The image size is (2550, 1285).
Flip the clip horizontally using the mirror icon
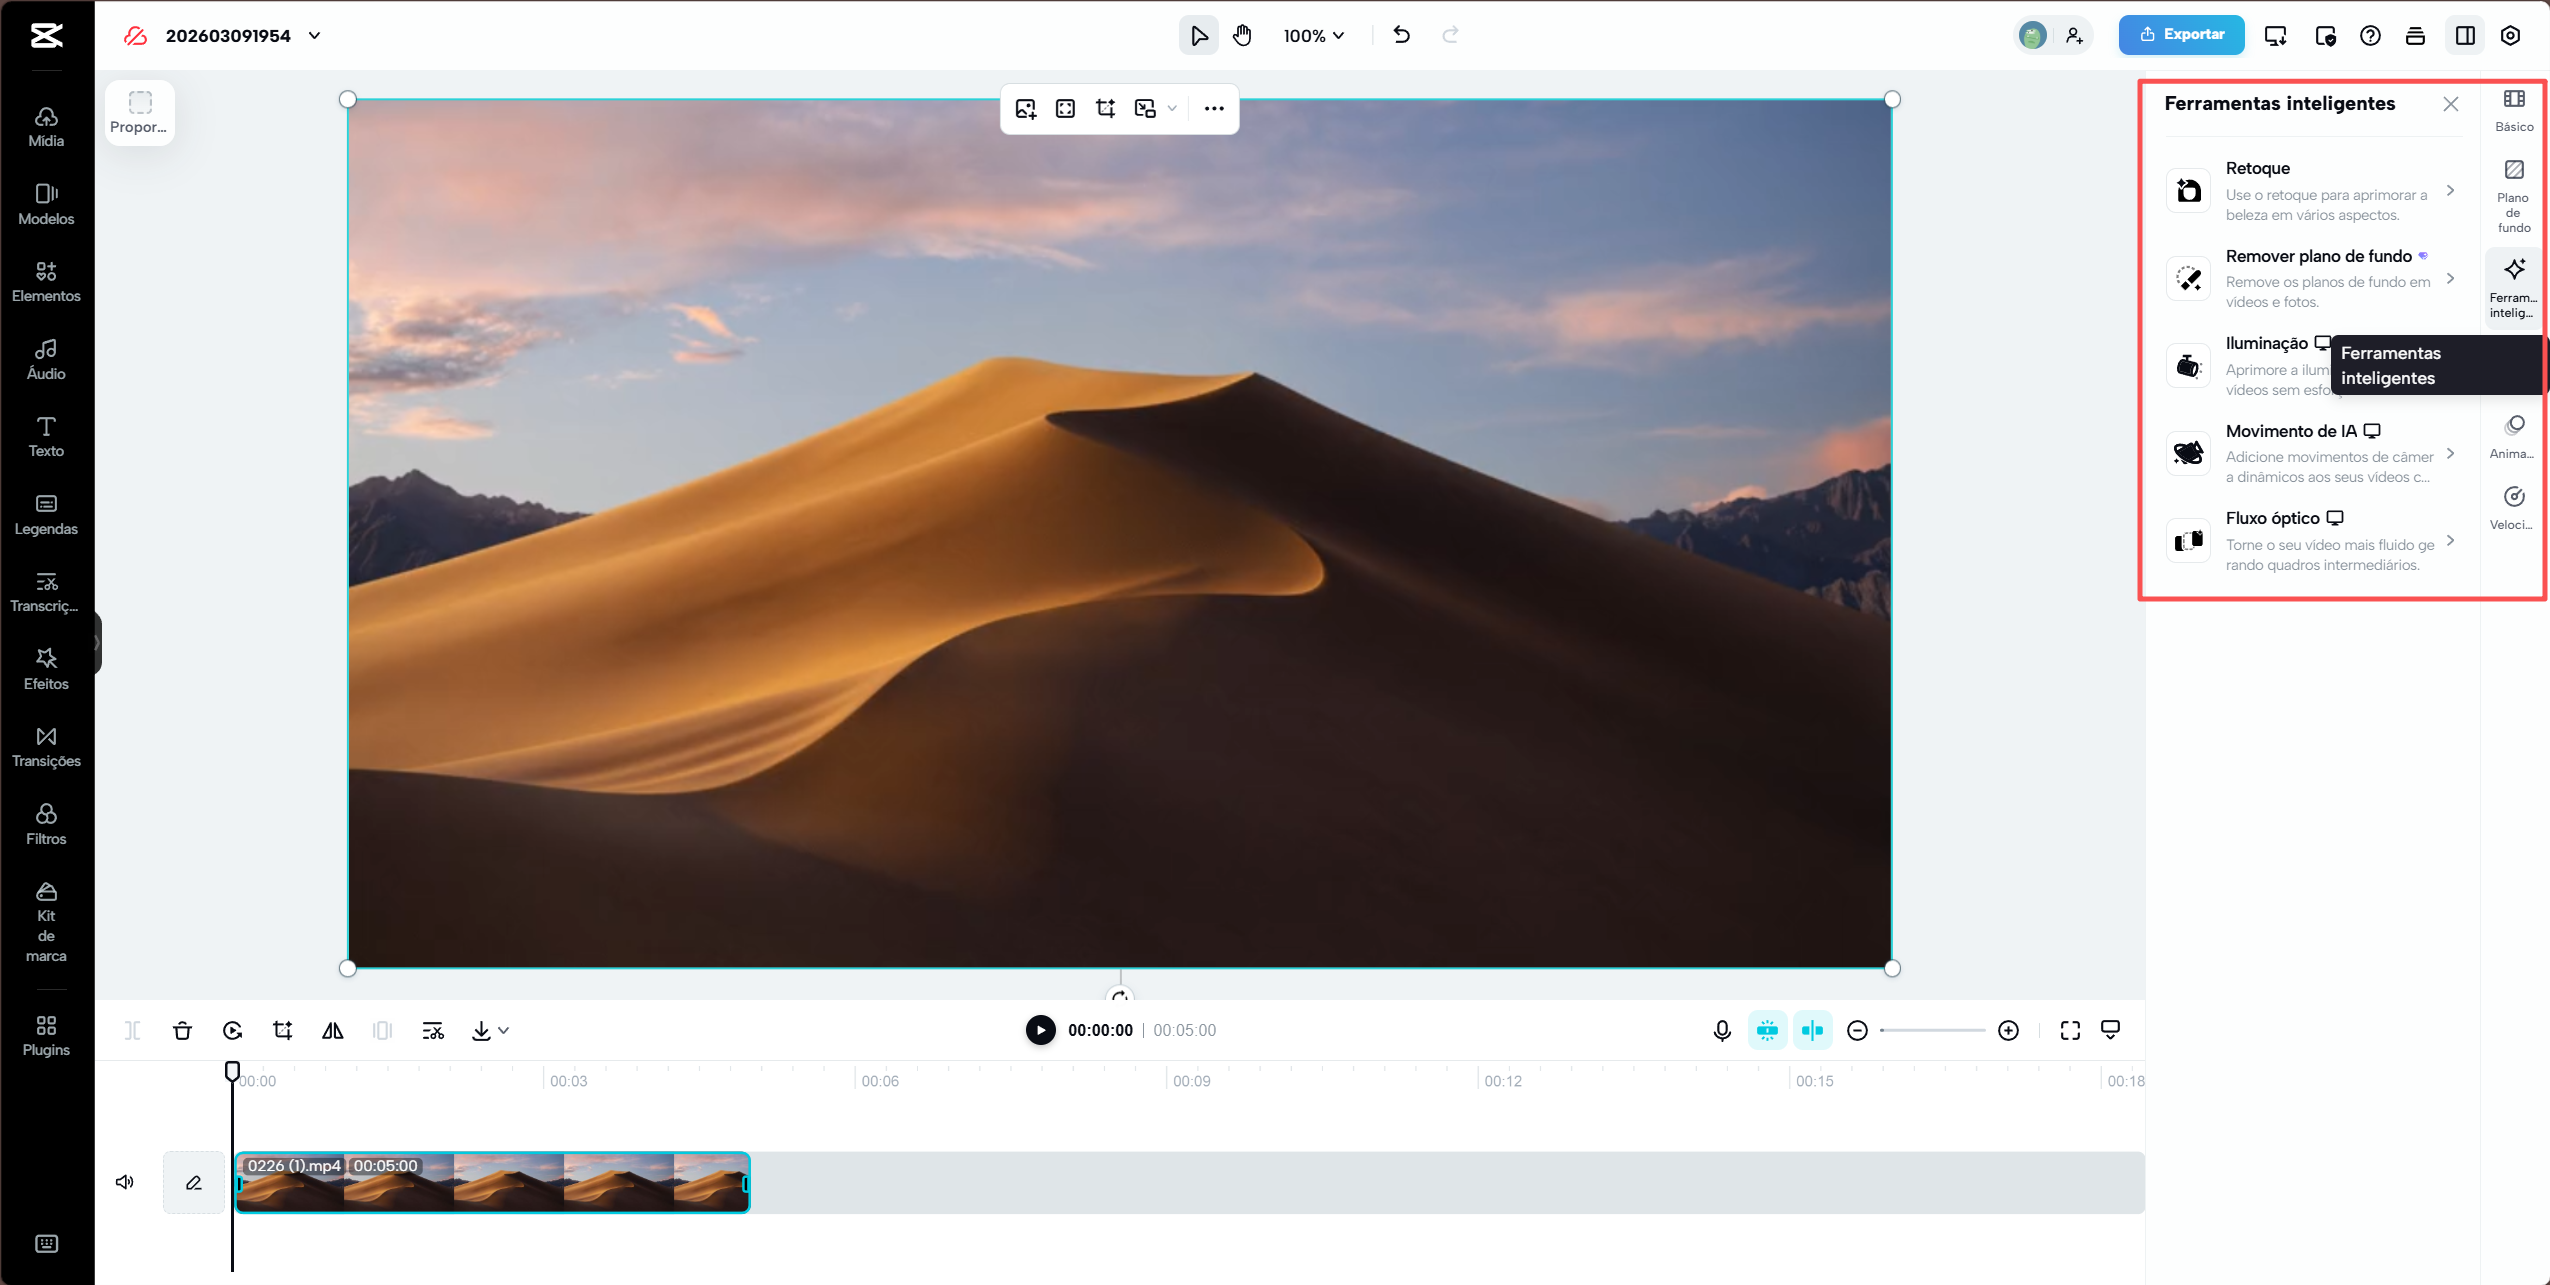point(332,1030)
